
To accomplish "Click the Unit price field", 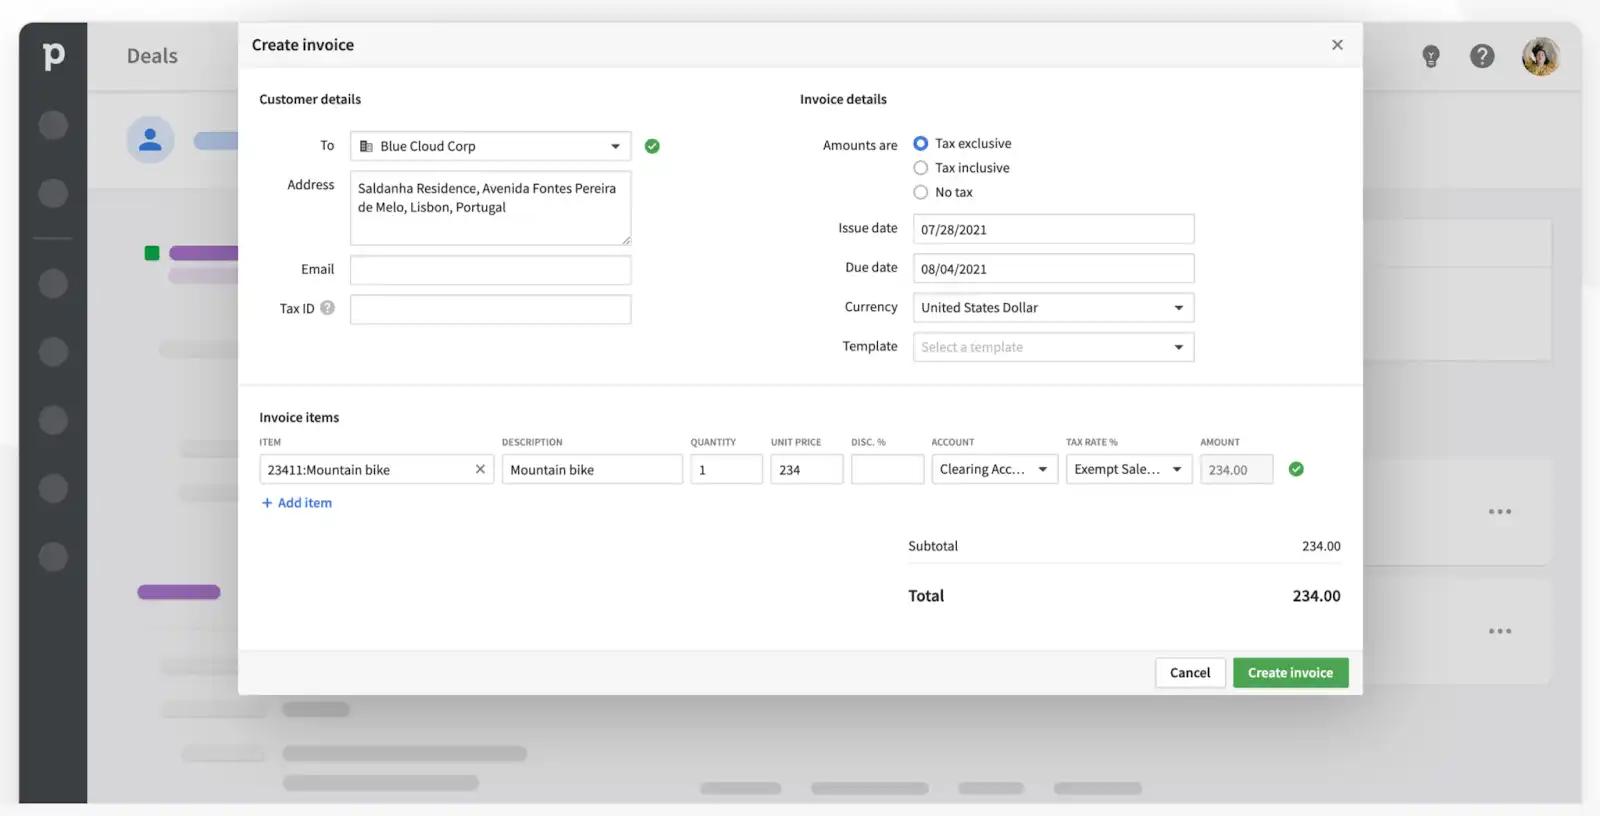I will pyautogui.click(x=807, y=469).
